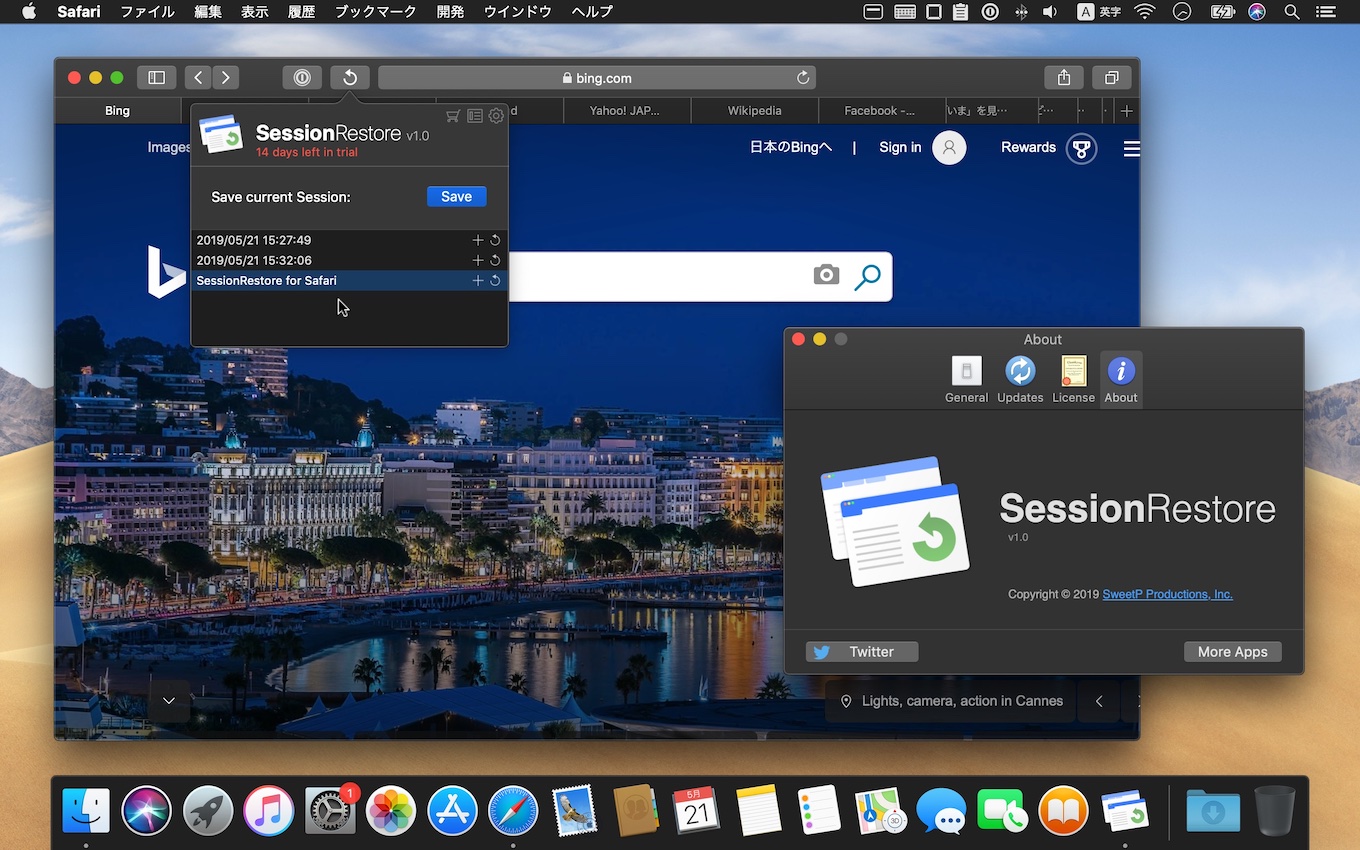Screen dimensions: 1360x850
Task: Open a new Safari tab
Action: (x=1127, y=111)
